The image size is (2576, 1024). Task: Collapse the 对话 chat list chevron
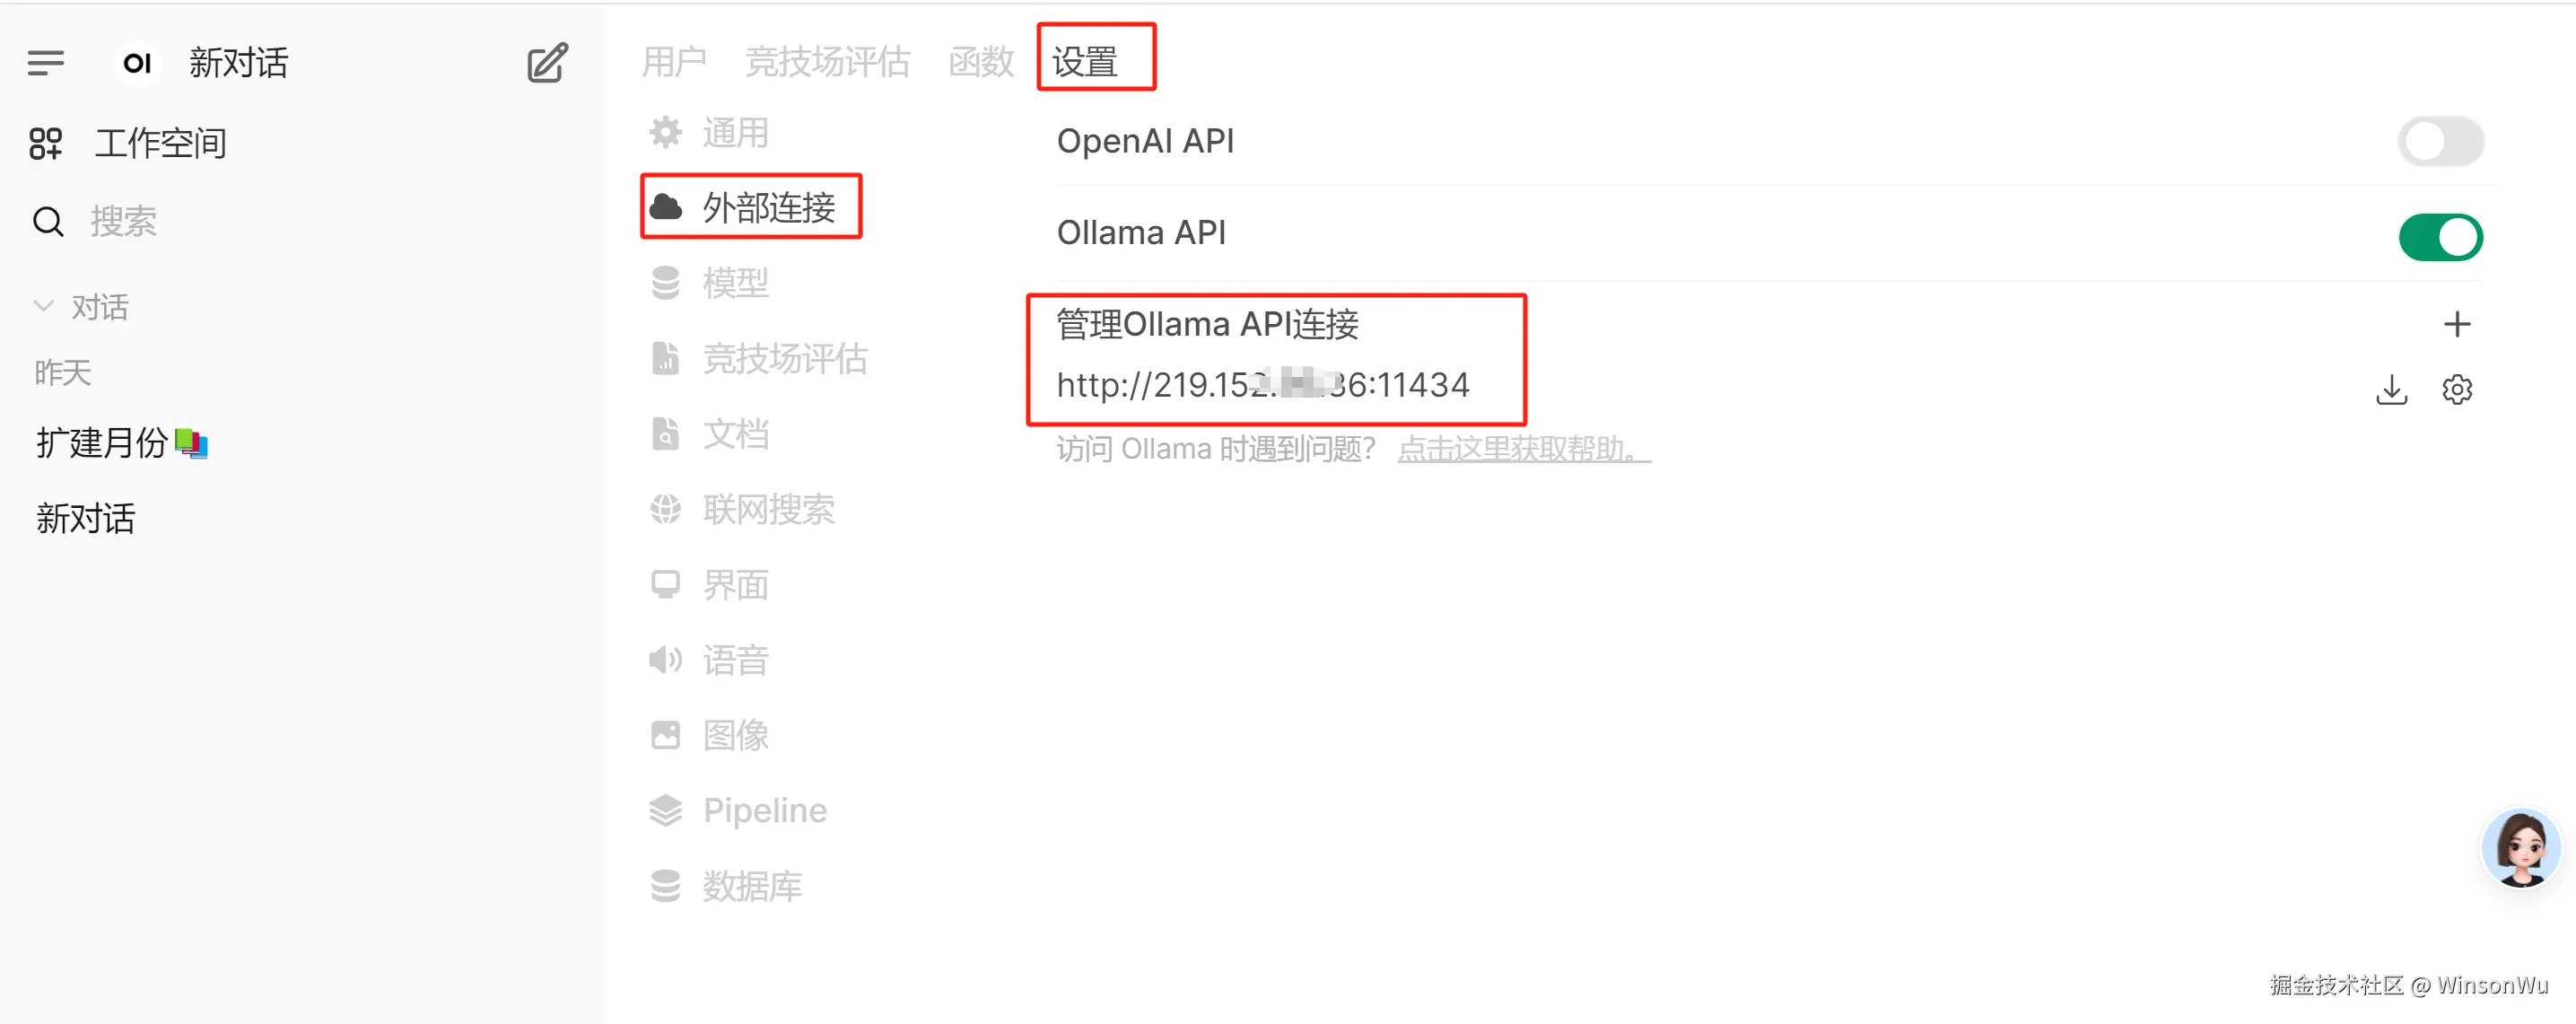point(43,306)
